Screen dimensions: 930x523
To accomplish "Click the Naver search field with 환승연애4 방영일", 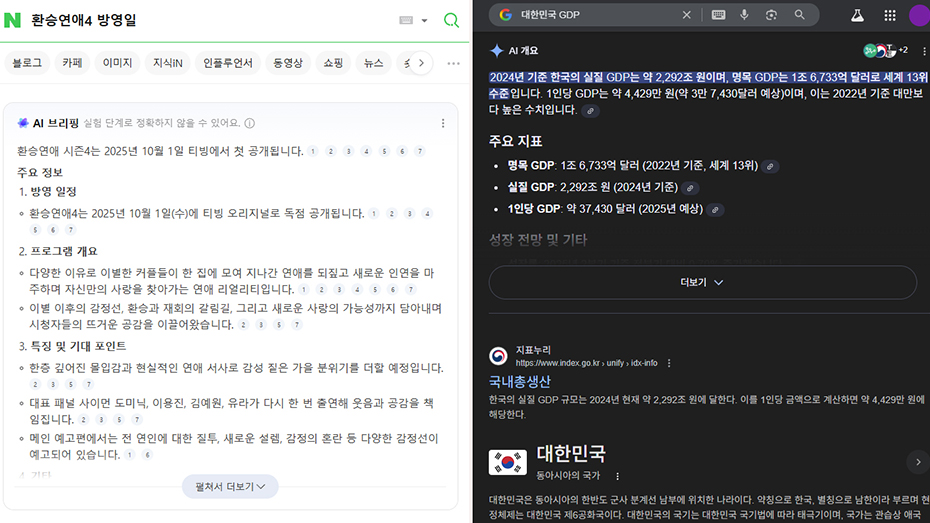I will (200, 20).
